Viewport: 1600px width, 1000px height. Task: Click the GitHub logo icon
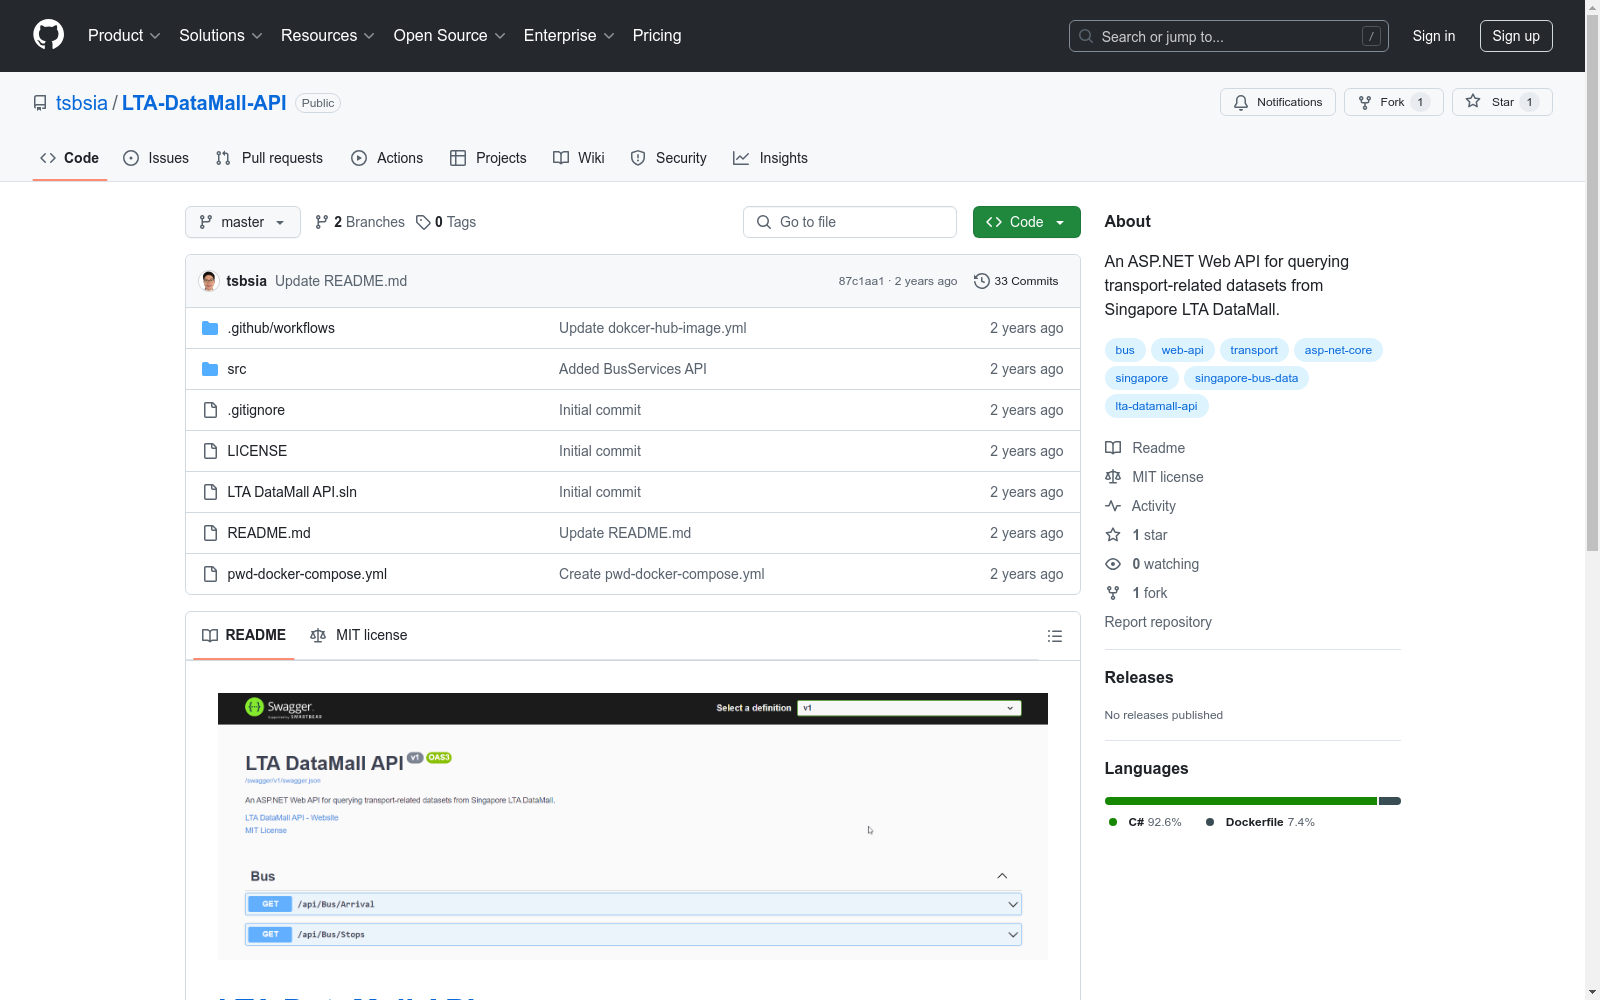point(48,35)
